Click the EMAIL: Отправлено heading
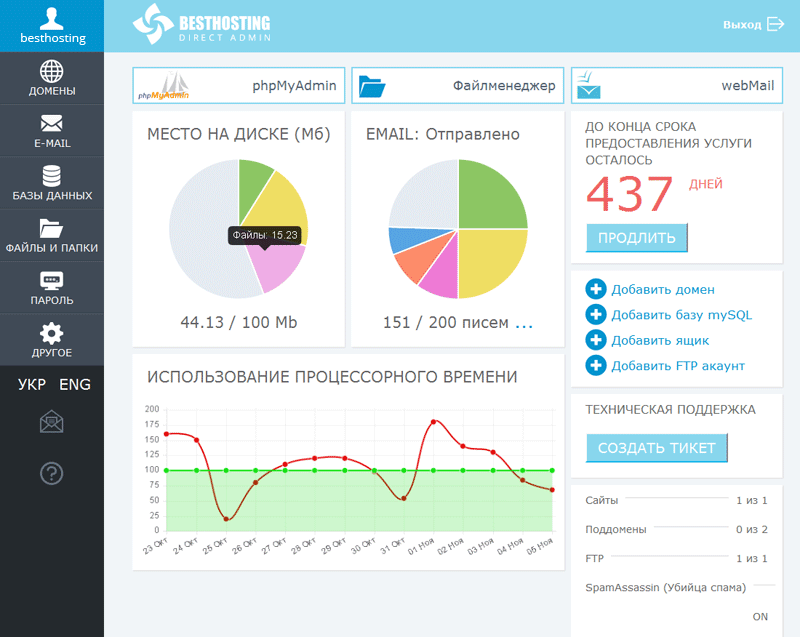 tap(443, 134)
